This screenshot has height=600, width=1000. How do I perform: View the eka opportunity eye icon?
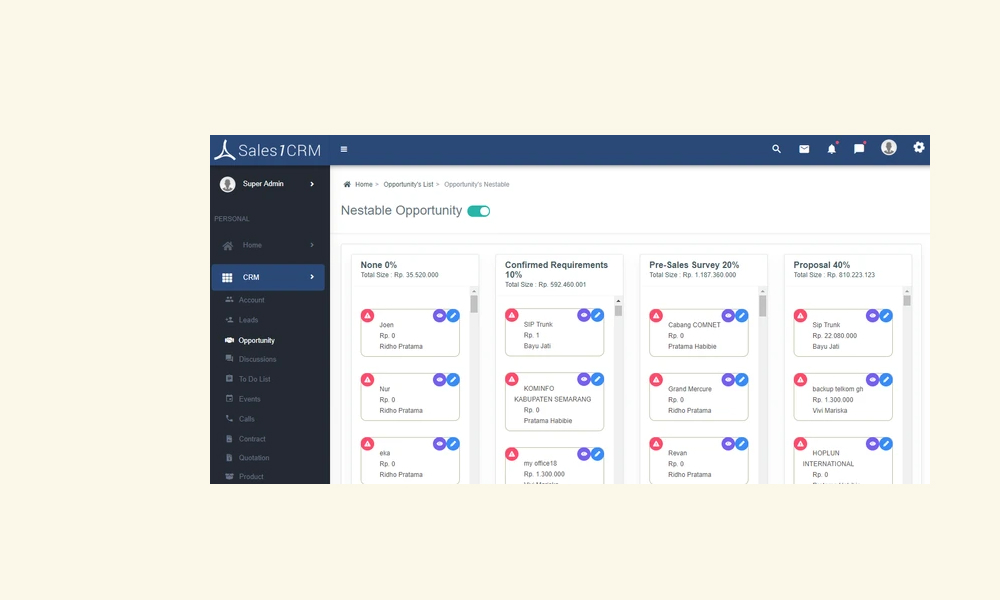[x=439, y=444]
